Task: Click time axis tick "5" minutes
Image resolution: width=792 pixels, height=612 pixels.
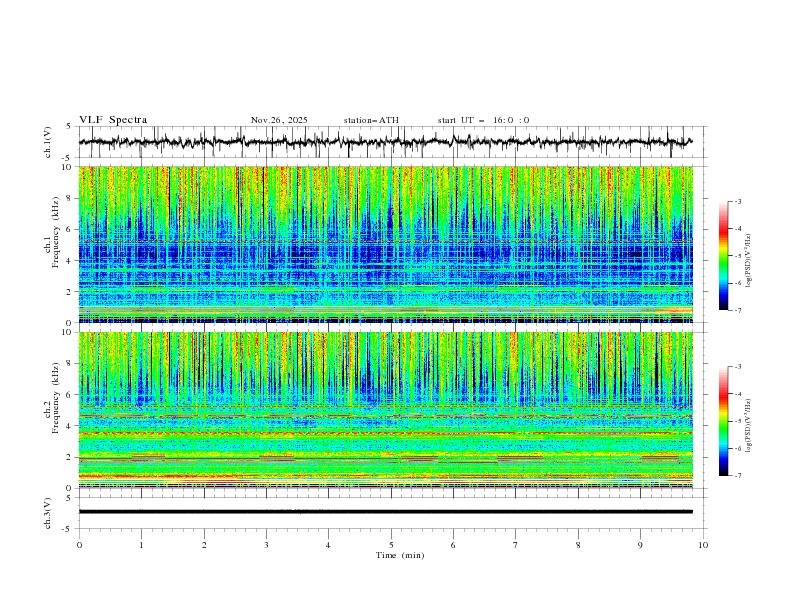Action: click(391, 545)
